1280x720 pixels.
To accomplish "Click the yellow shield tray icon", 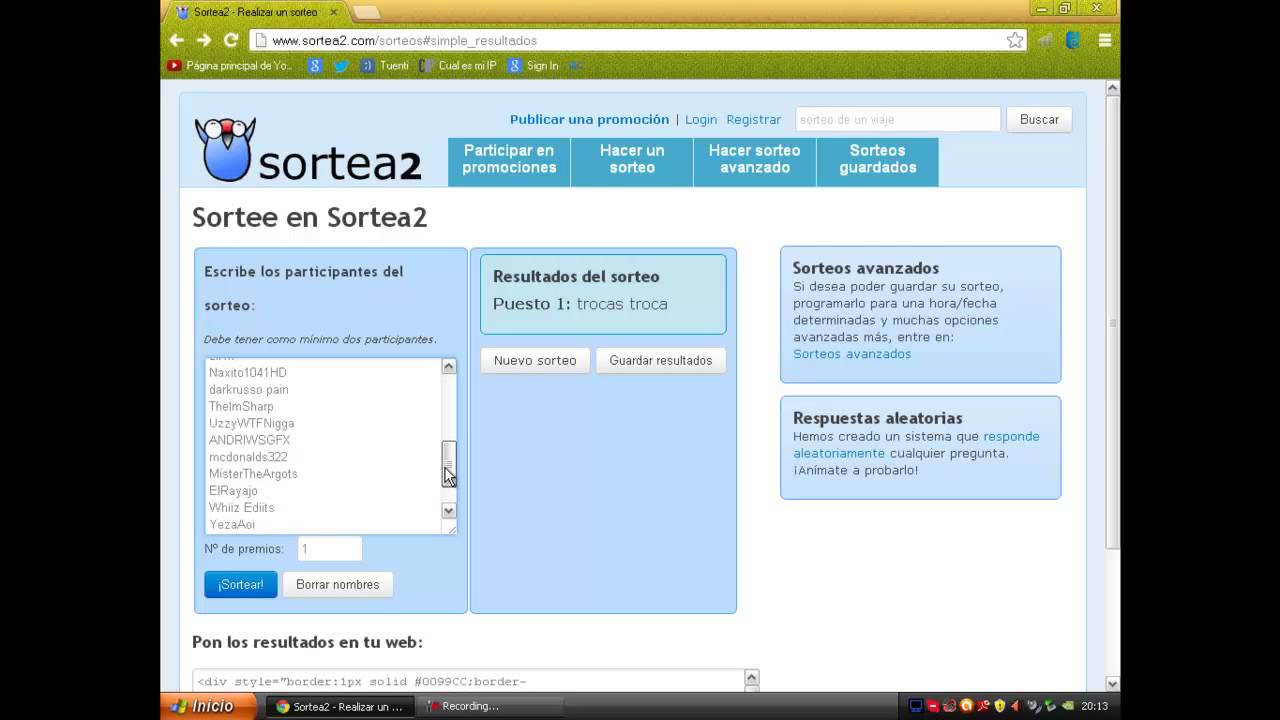I will 999,706.
